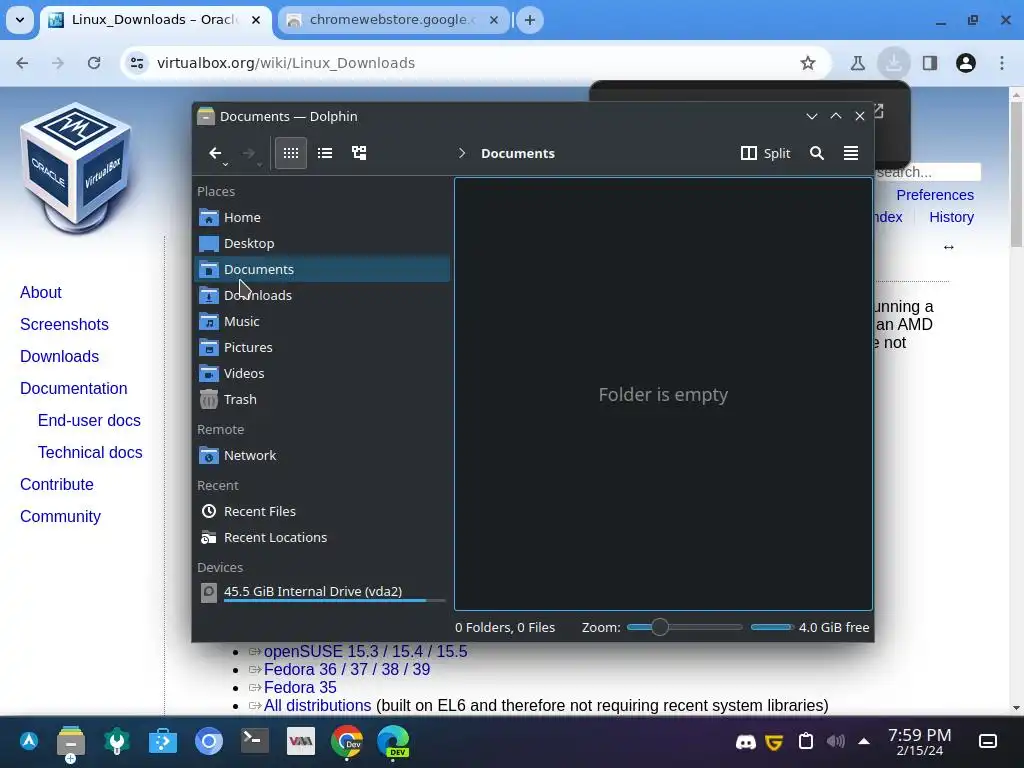Click volume icon in system tray

click(x=835, y=741)
